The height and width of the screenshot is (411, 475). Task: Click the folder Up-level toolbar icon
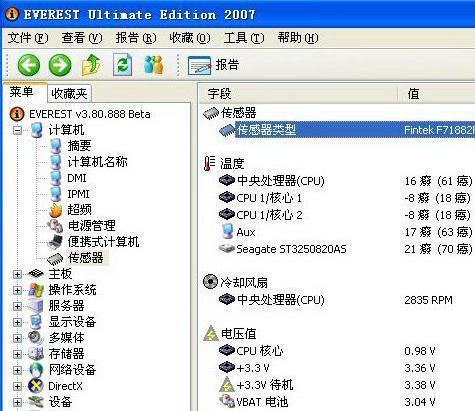pos(91,65)
